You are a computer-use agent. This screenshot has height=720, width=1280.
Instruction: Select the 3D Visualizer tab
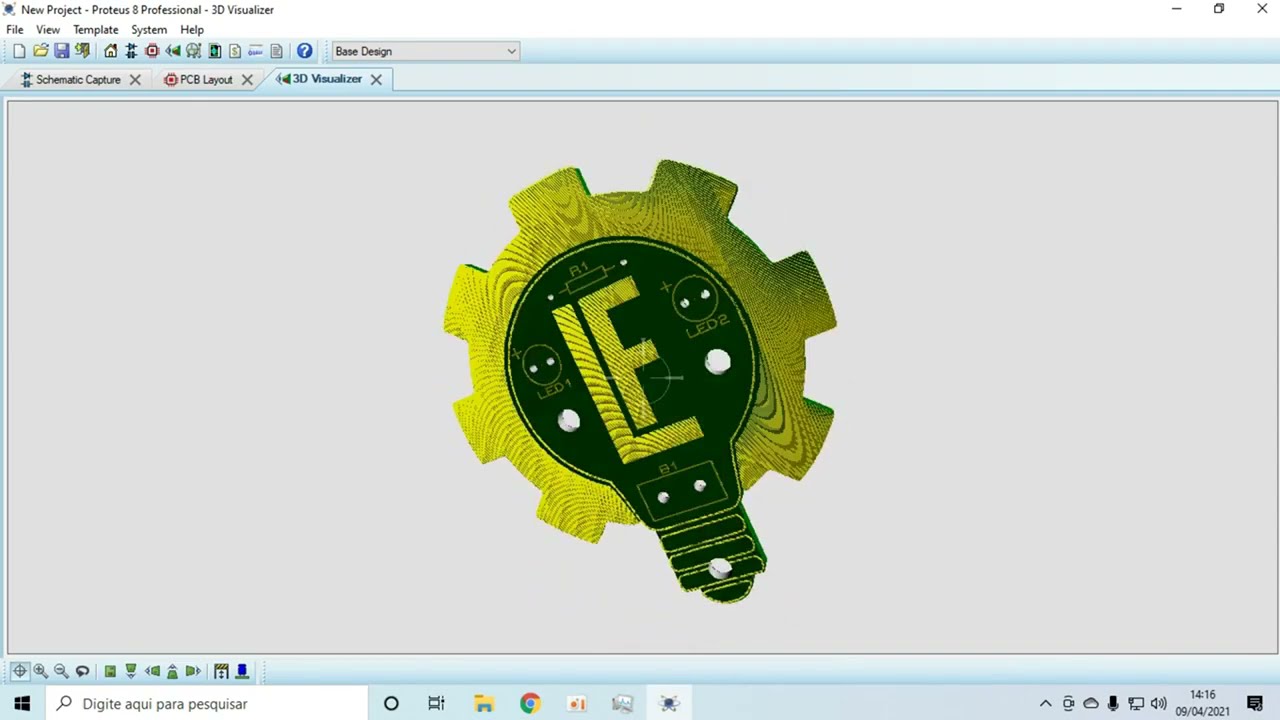point(327,79)
